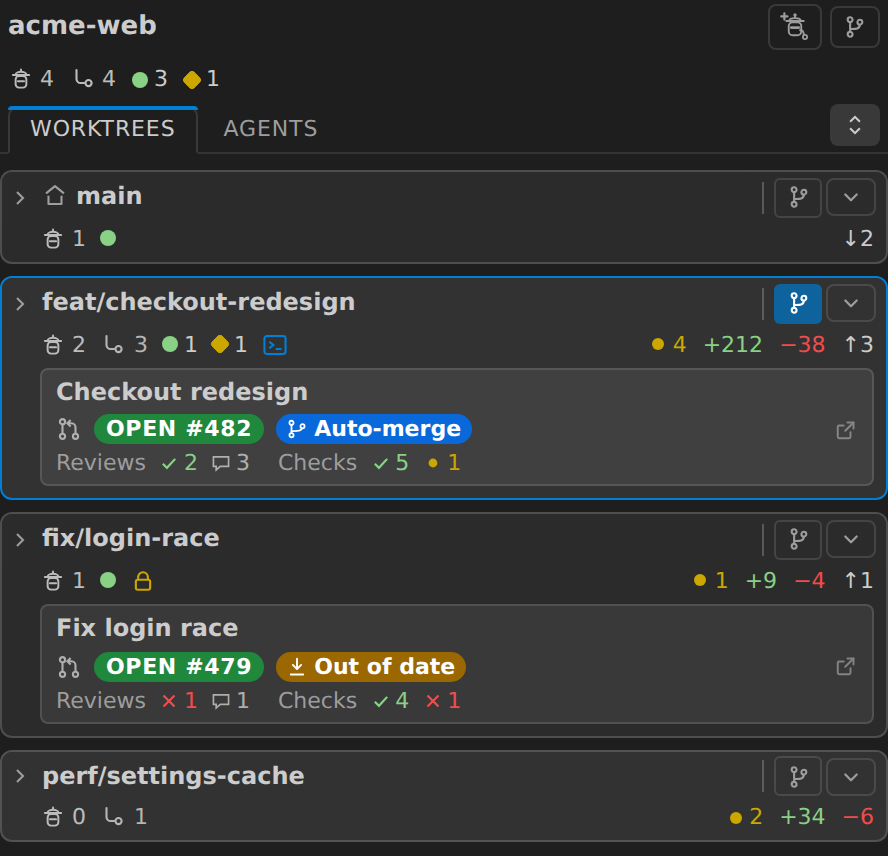The width and height of the screenshot is (888, 856).
Task: Click the Out of date badge
Action: click(371, 667)
